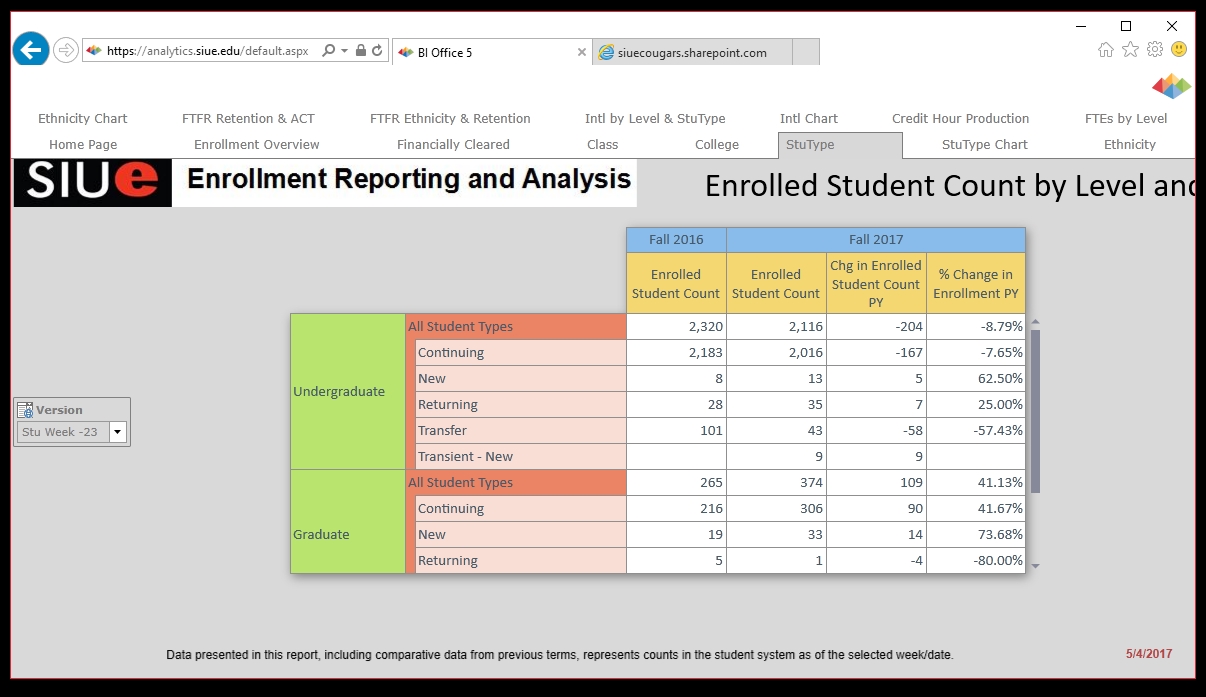Click the search magnifier in address bar
Screen dimensions: 1206x697
pyautogui.click(x=329, y=51)
